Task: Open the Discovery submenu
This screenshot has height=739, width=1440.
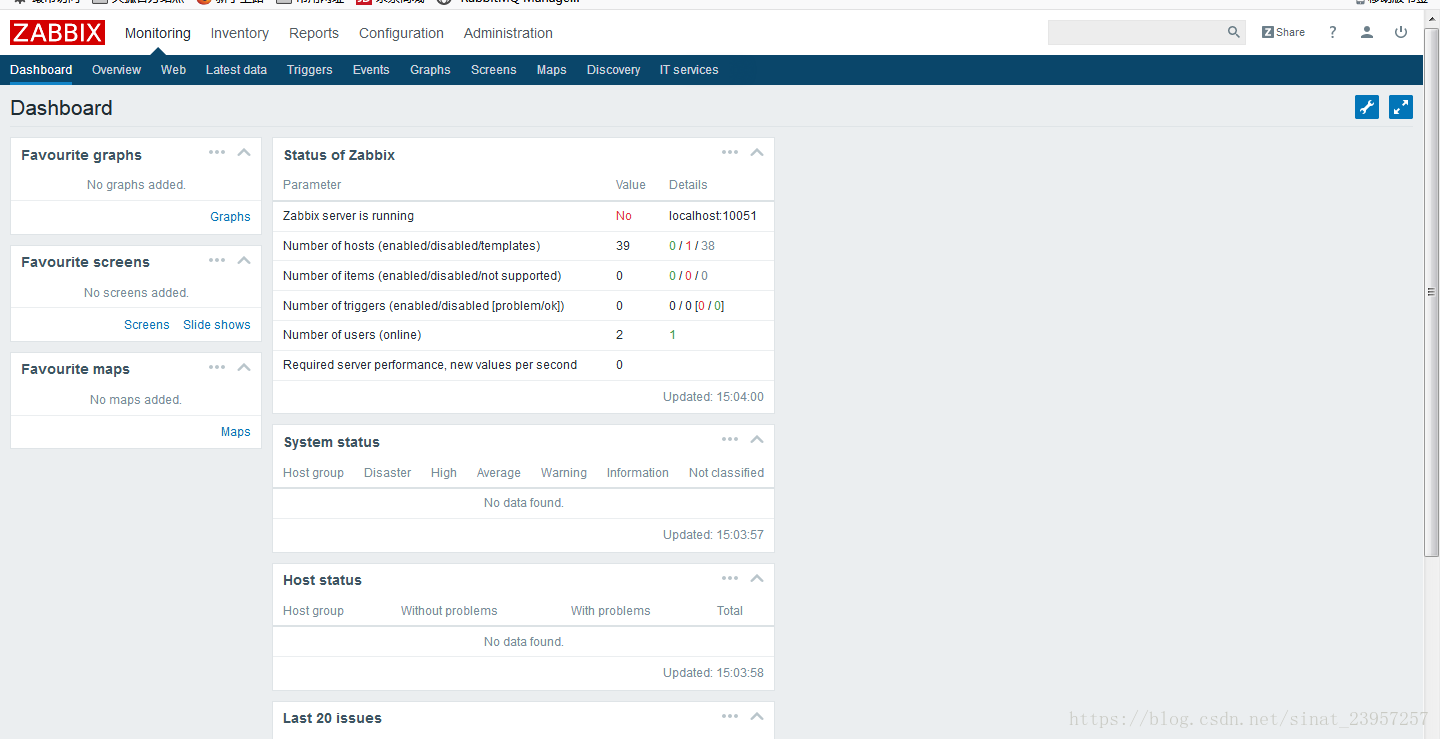Action: 613,70
